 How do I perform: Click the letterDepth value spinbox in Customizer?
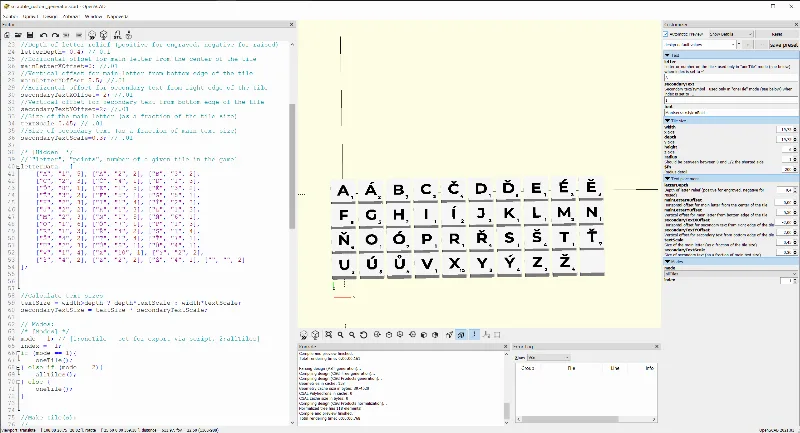(x=787, y=190)
